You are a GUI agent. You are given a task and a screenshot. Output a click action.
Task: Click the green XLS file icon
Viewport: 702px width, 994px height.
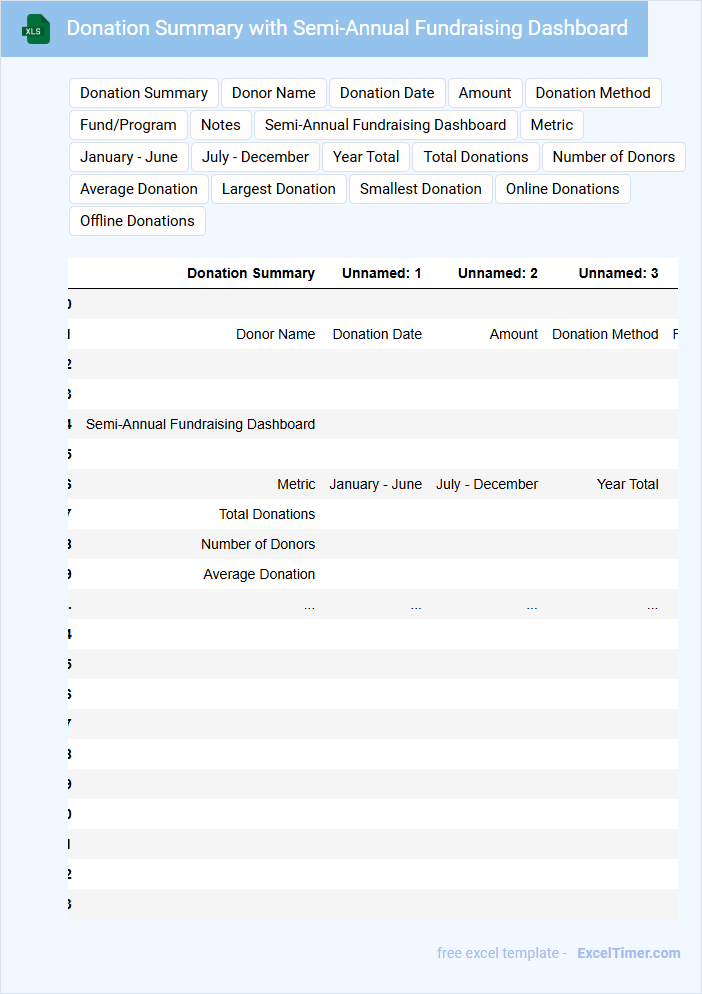(35, 29)
